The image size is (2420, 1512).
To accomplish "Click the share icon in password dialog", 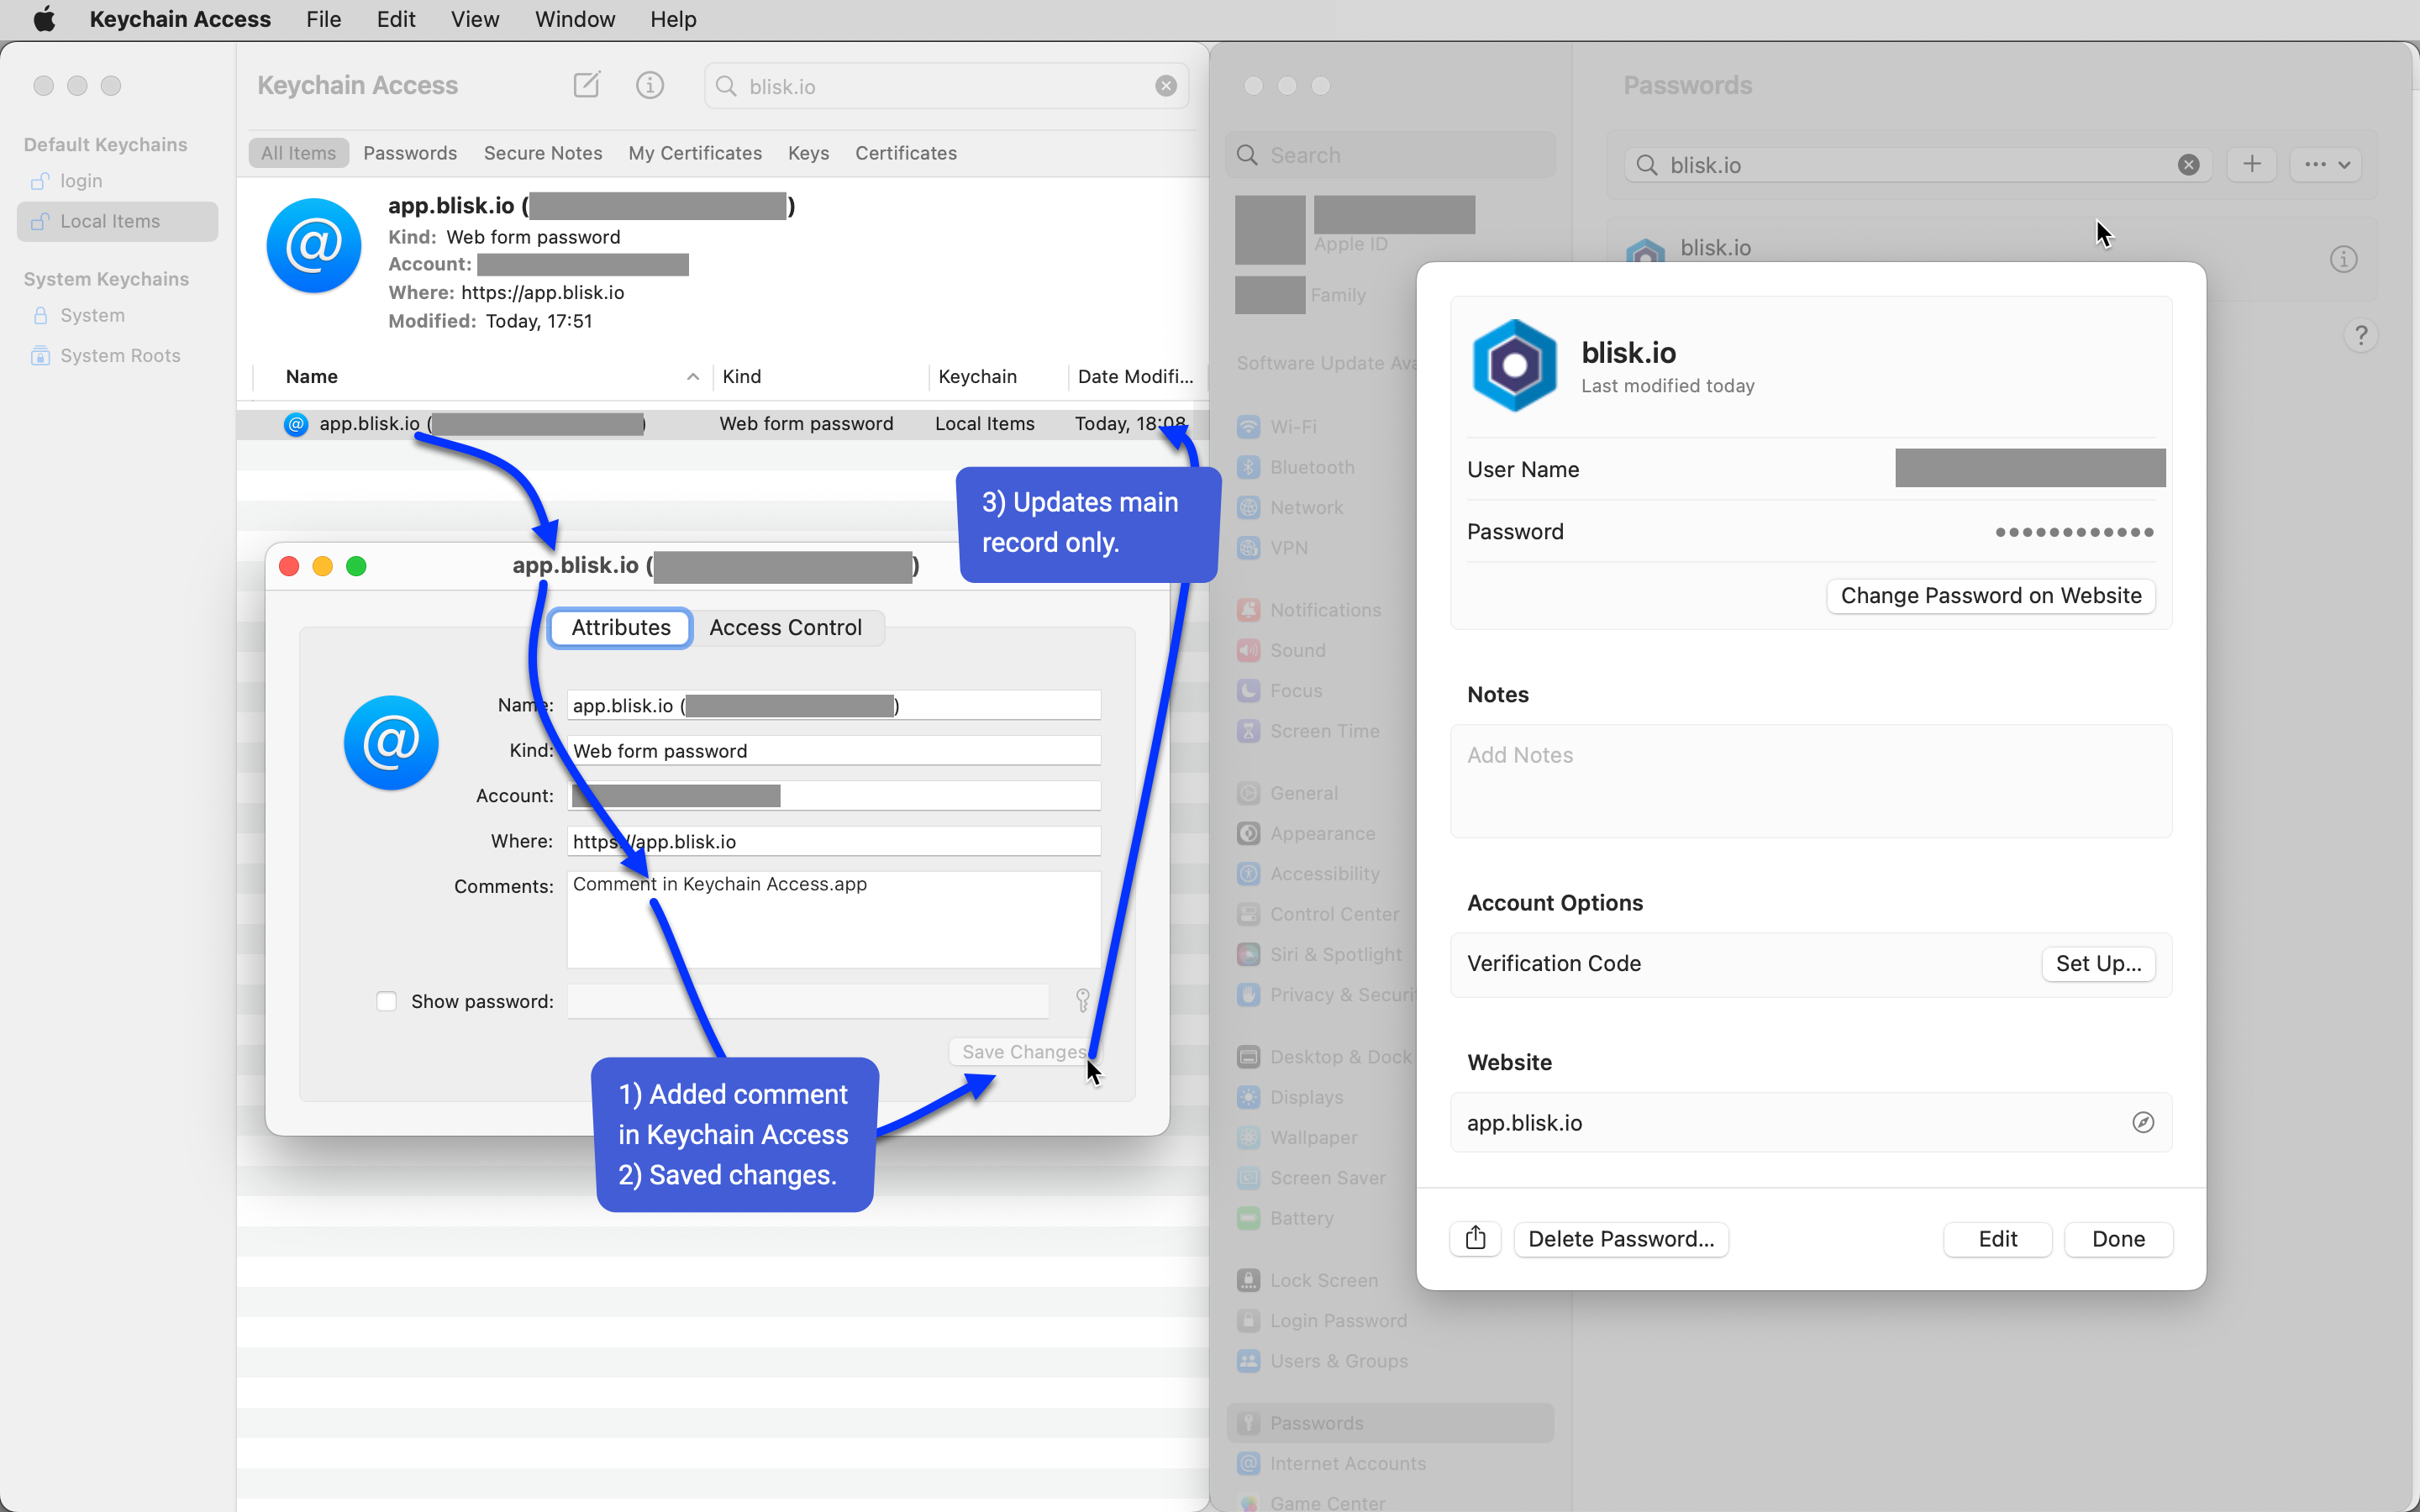I will (x=1475, y=1238).
